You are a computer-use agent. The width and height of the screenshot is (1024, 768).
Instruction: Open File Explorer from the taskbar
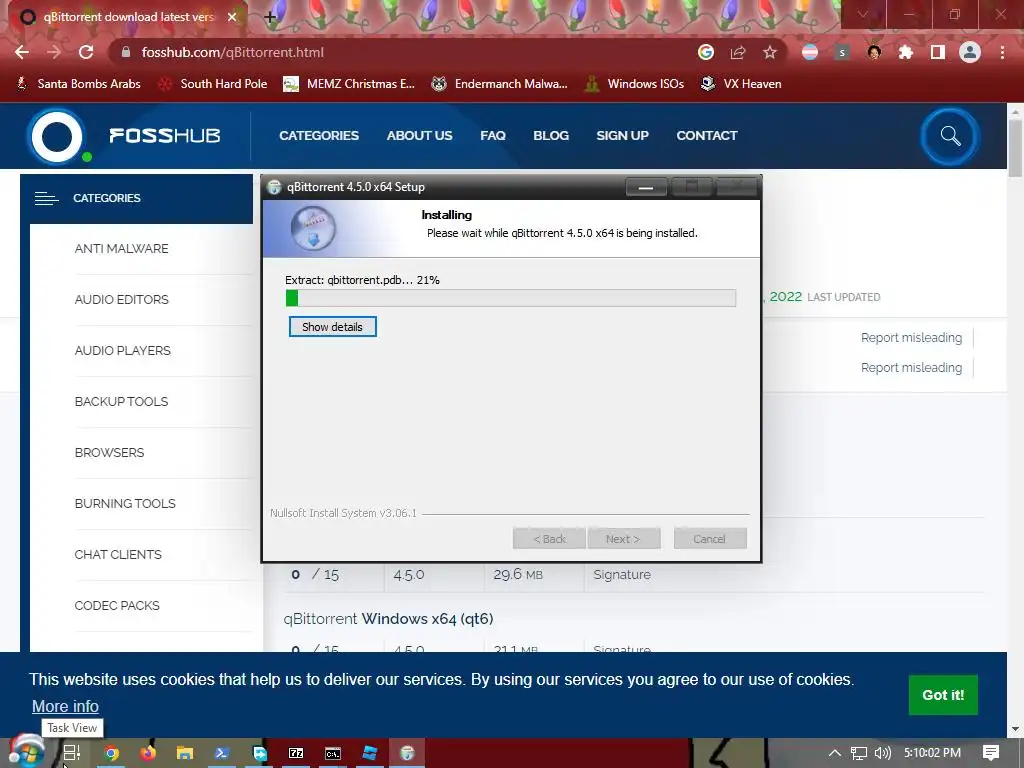pyautogui.click(x=185, y=753)
